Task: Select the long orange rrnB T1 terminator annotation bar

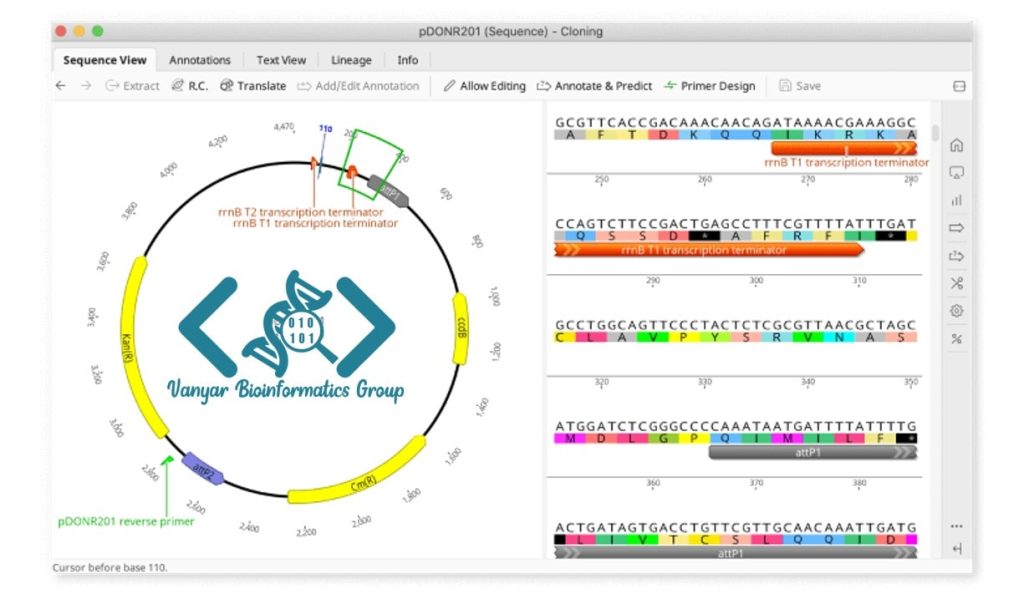Action: pyautogui.click(x=709, y=250)
